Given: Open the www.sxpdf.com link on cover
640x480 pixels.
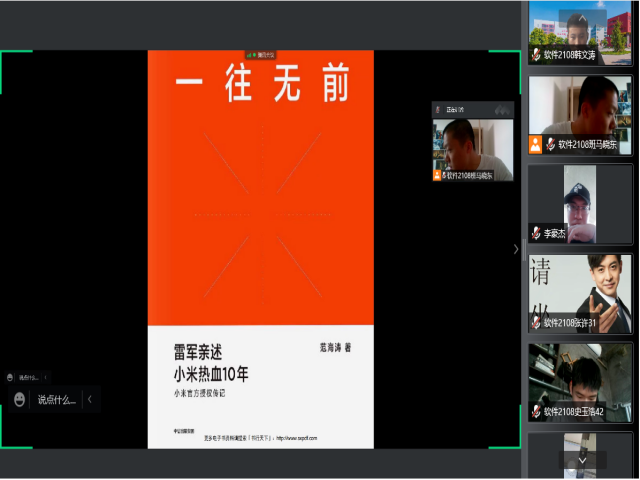Looking at the screenshot, I should [x=297, y=438].
